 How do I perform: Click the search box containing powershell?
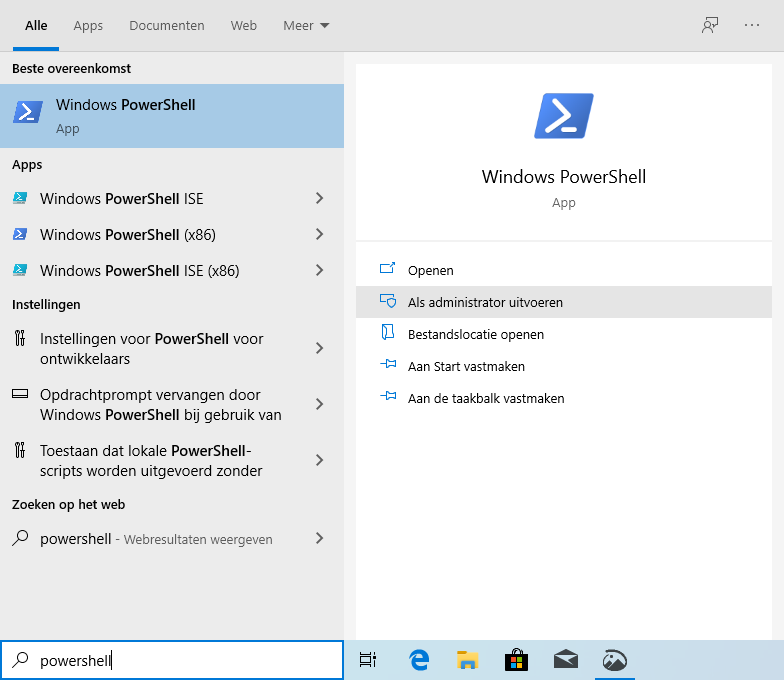click(x=180, y=660)
